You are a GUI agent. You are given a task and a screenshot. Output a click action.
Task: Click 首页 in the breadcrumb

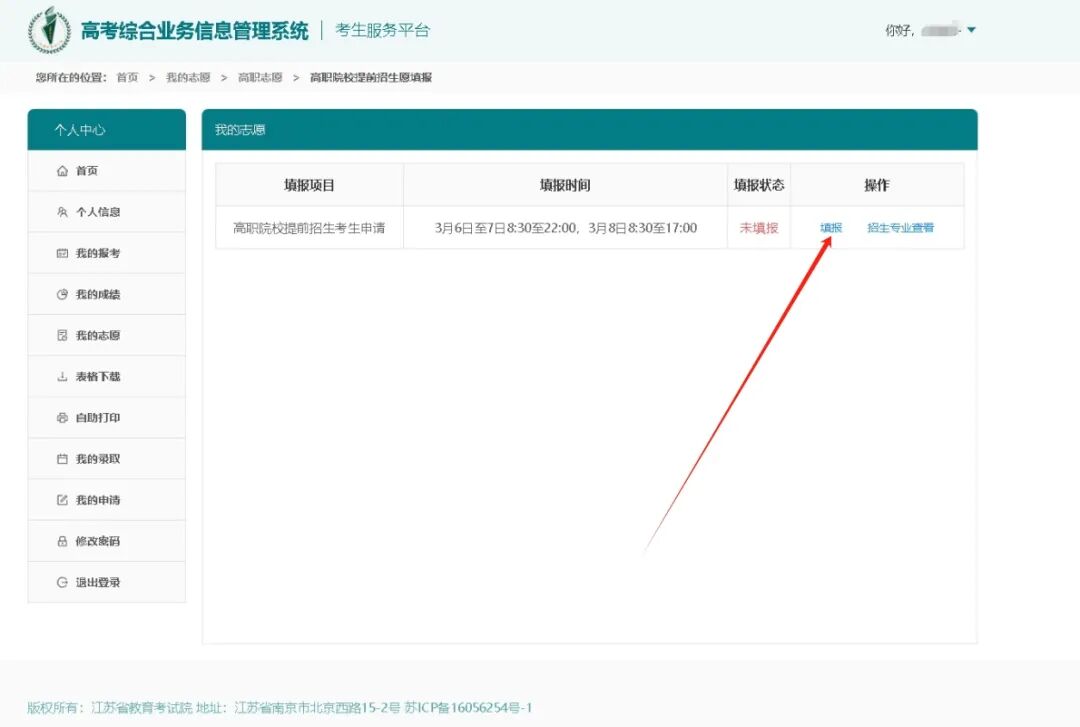pos(127,78)
